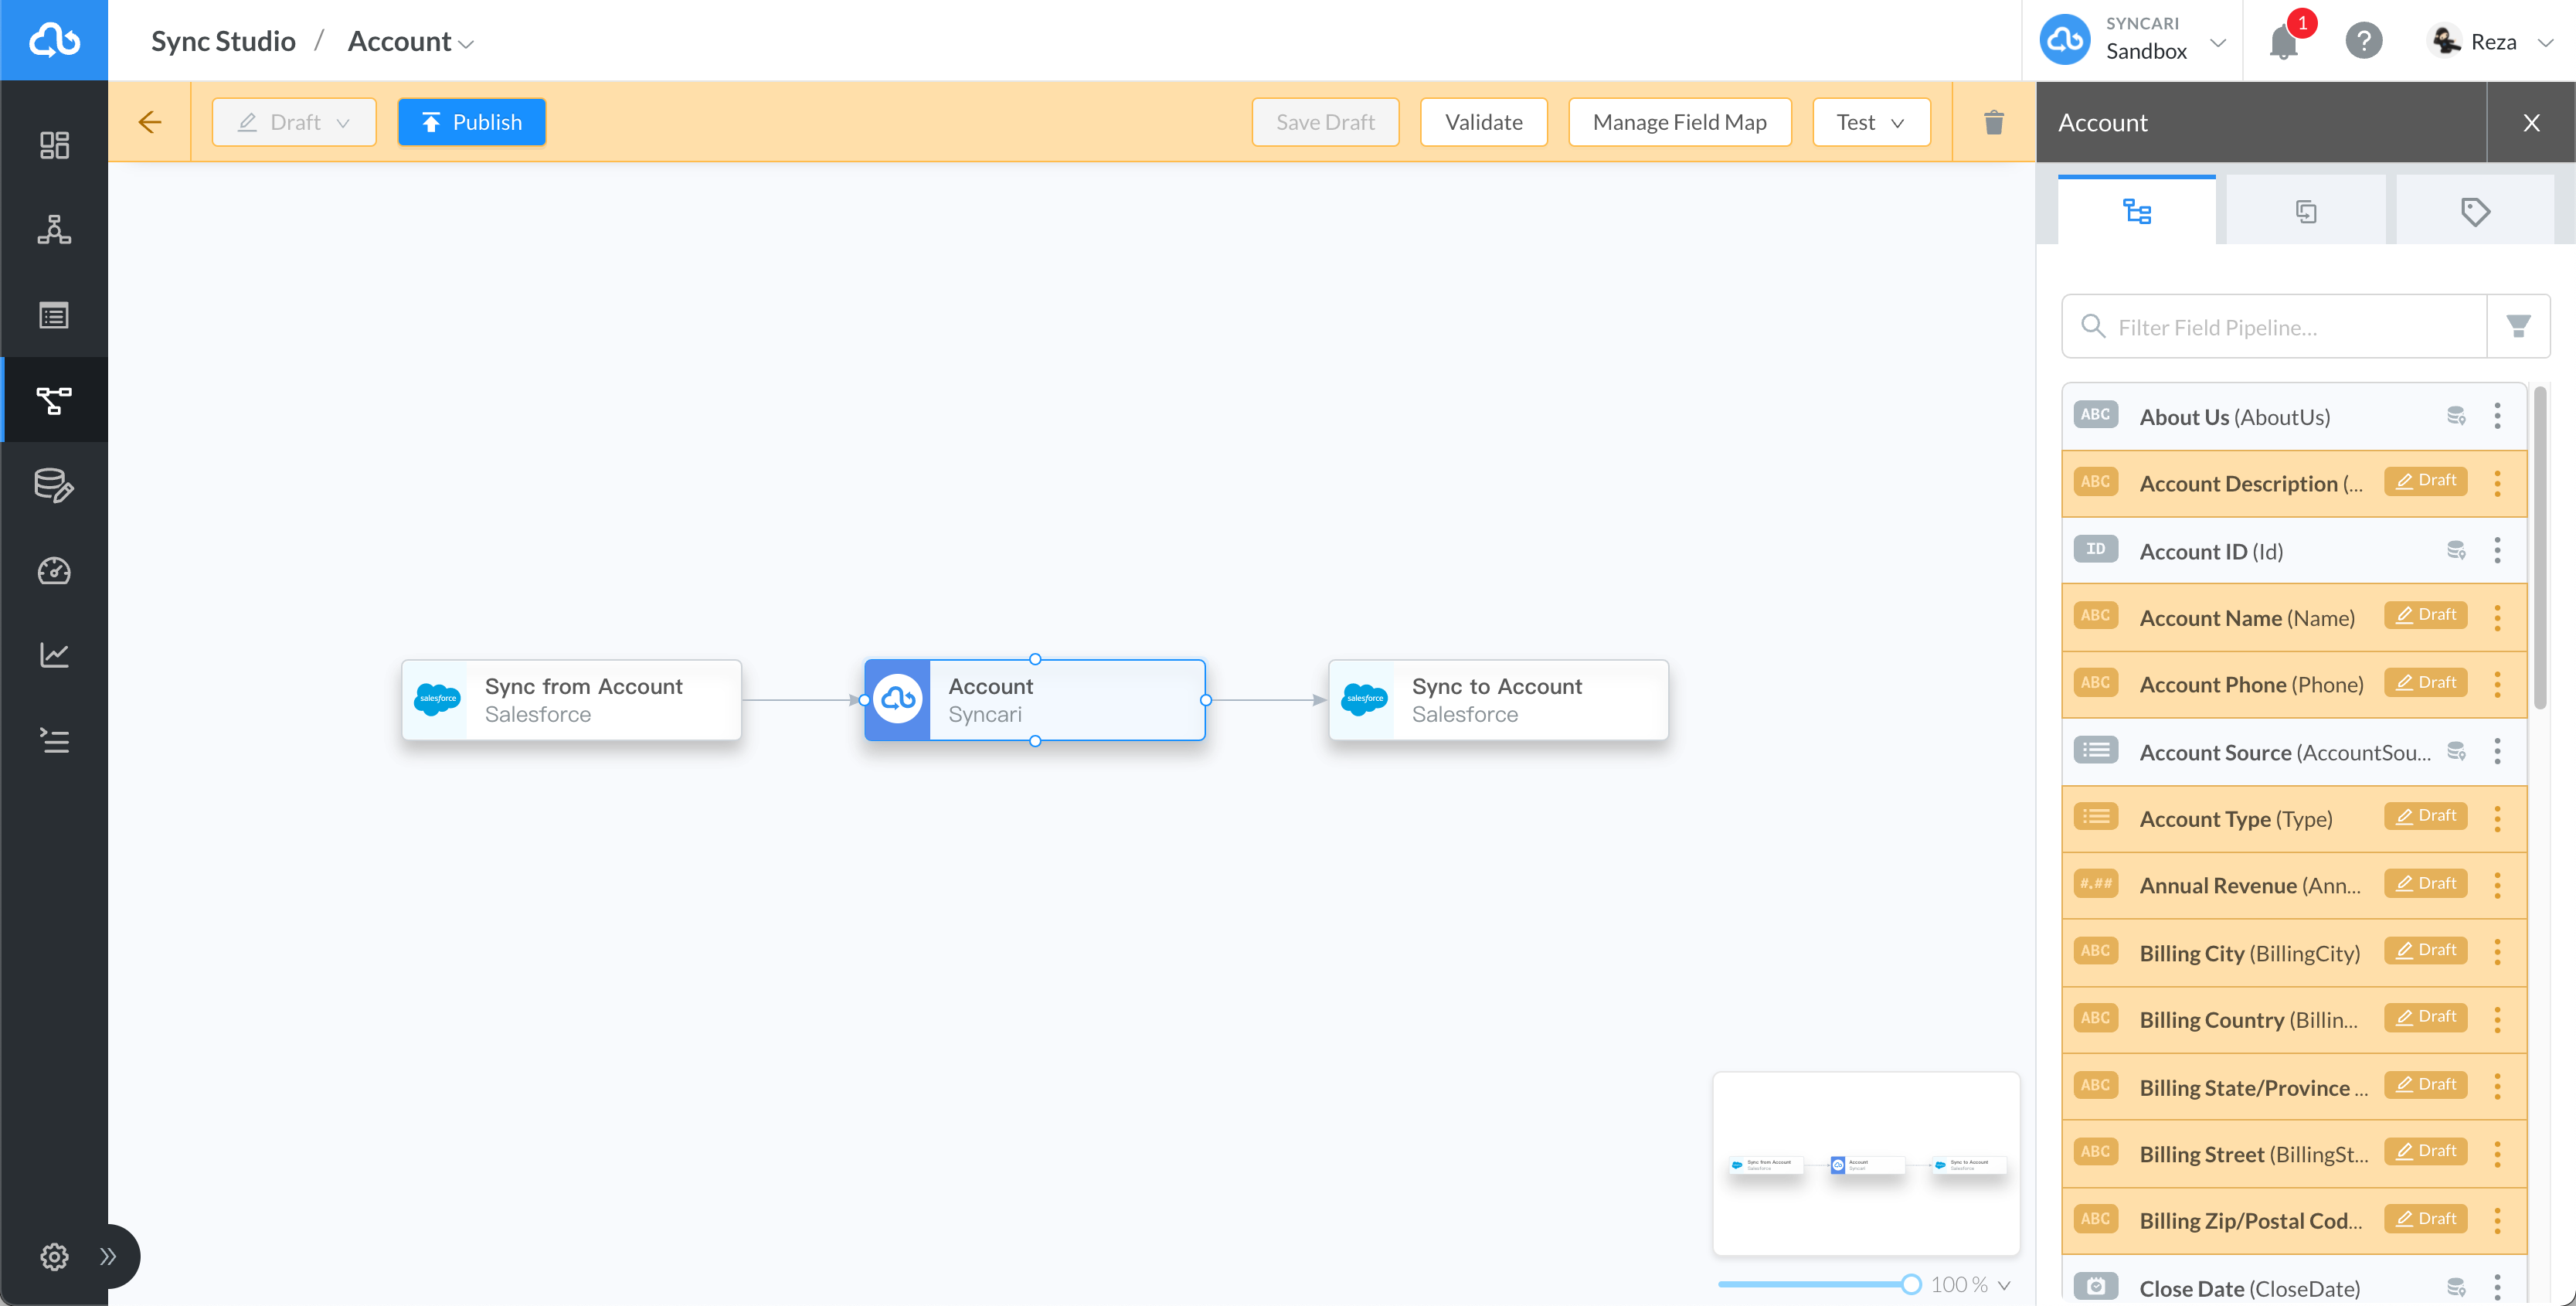Open the help question mark icon
Image resolution: width=2576 pixels, height=1306 pixels.
pyautogui.click(x=2363, y=41)
